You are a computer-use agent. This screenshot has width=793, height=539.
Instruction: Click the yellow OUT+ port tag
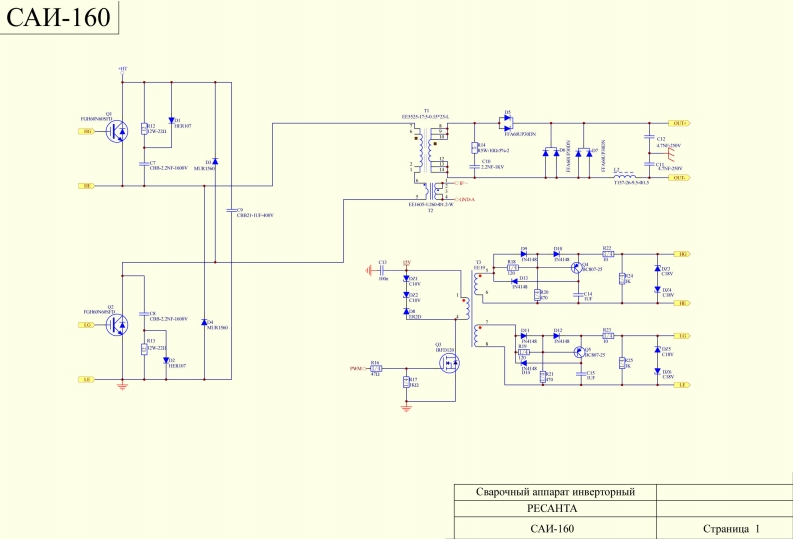[x=679, y=122]
